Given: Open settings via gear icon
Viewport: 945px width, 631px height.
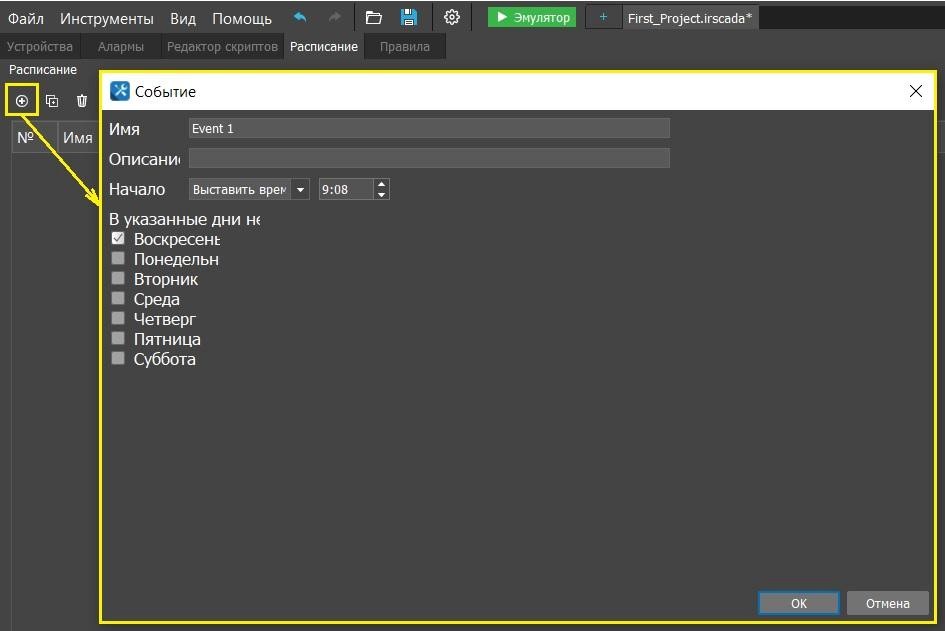Looking at the screenshot, I should [452, 17].
